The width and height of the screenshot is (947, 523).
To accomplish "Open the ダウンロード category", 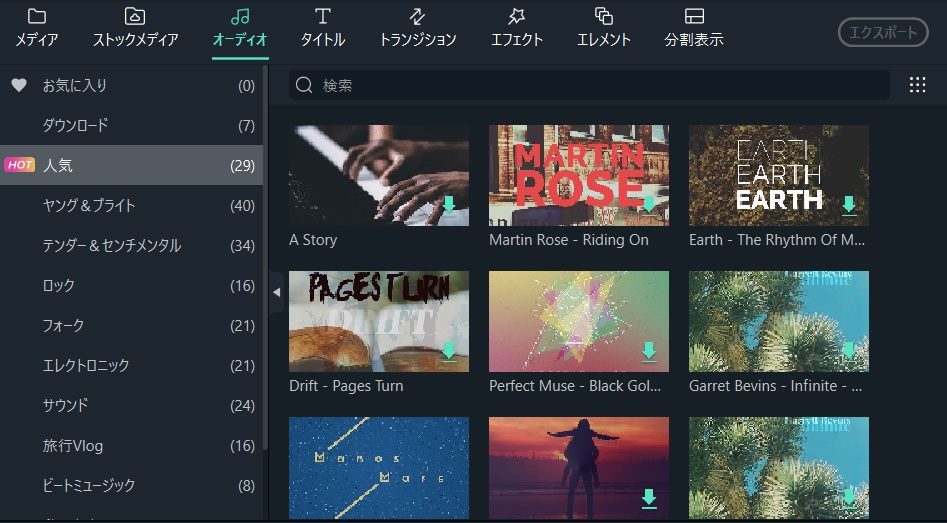I will (132, 125).
